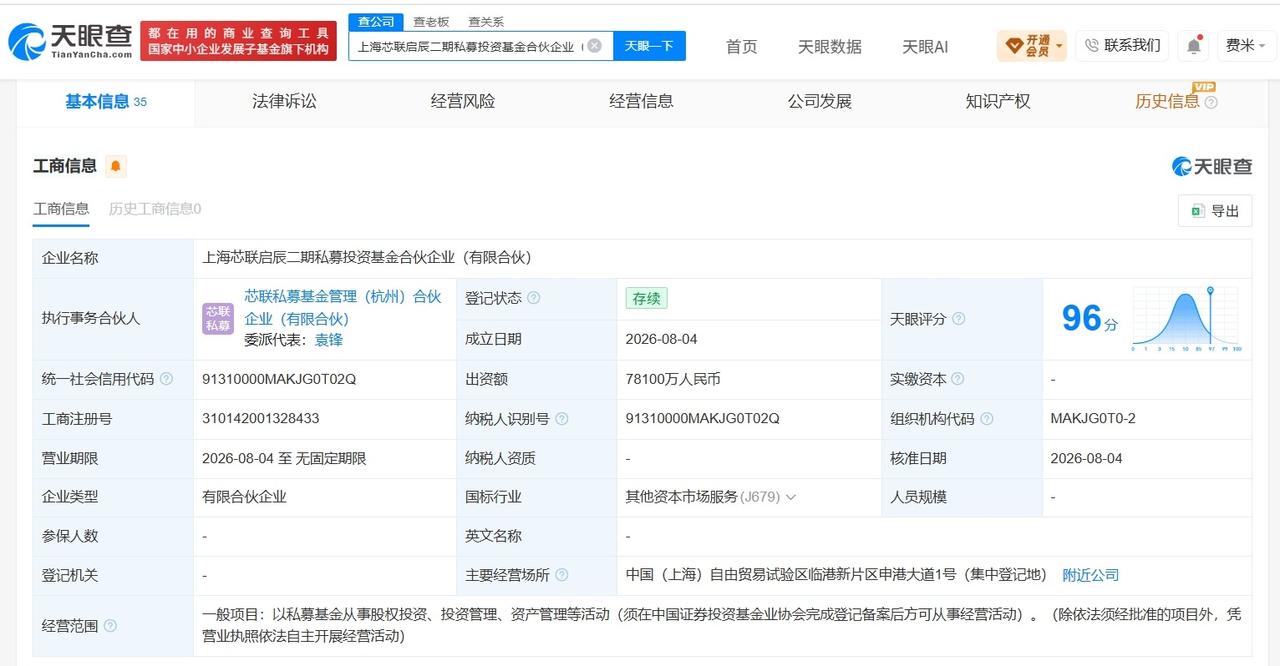Click 78100万人民币 capital value
Screen dimensions: 1280x666
673,379
